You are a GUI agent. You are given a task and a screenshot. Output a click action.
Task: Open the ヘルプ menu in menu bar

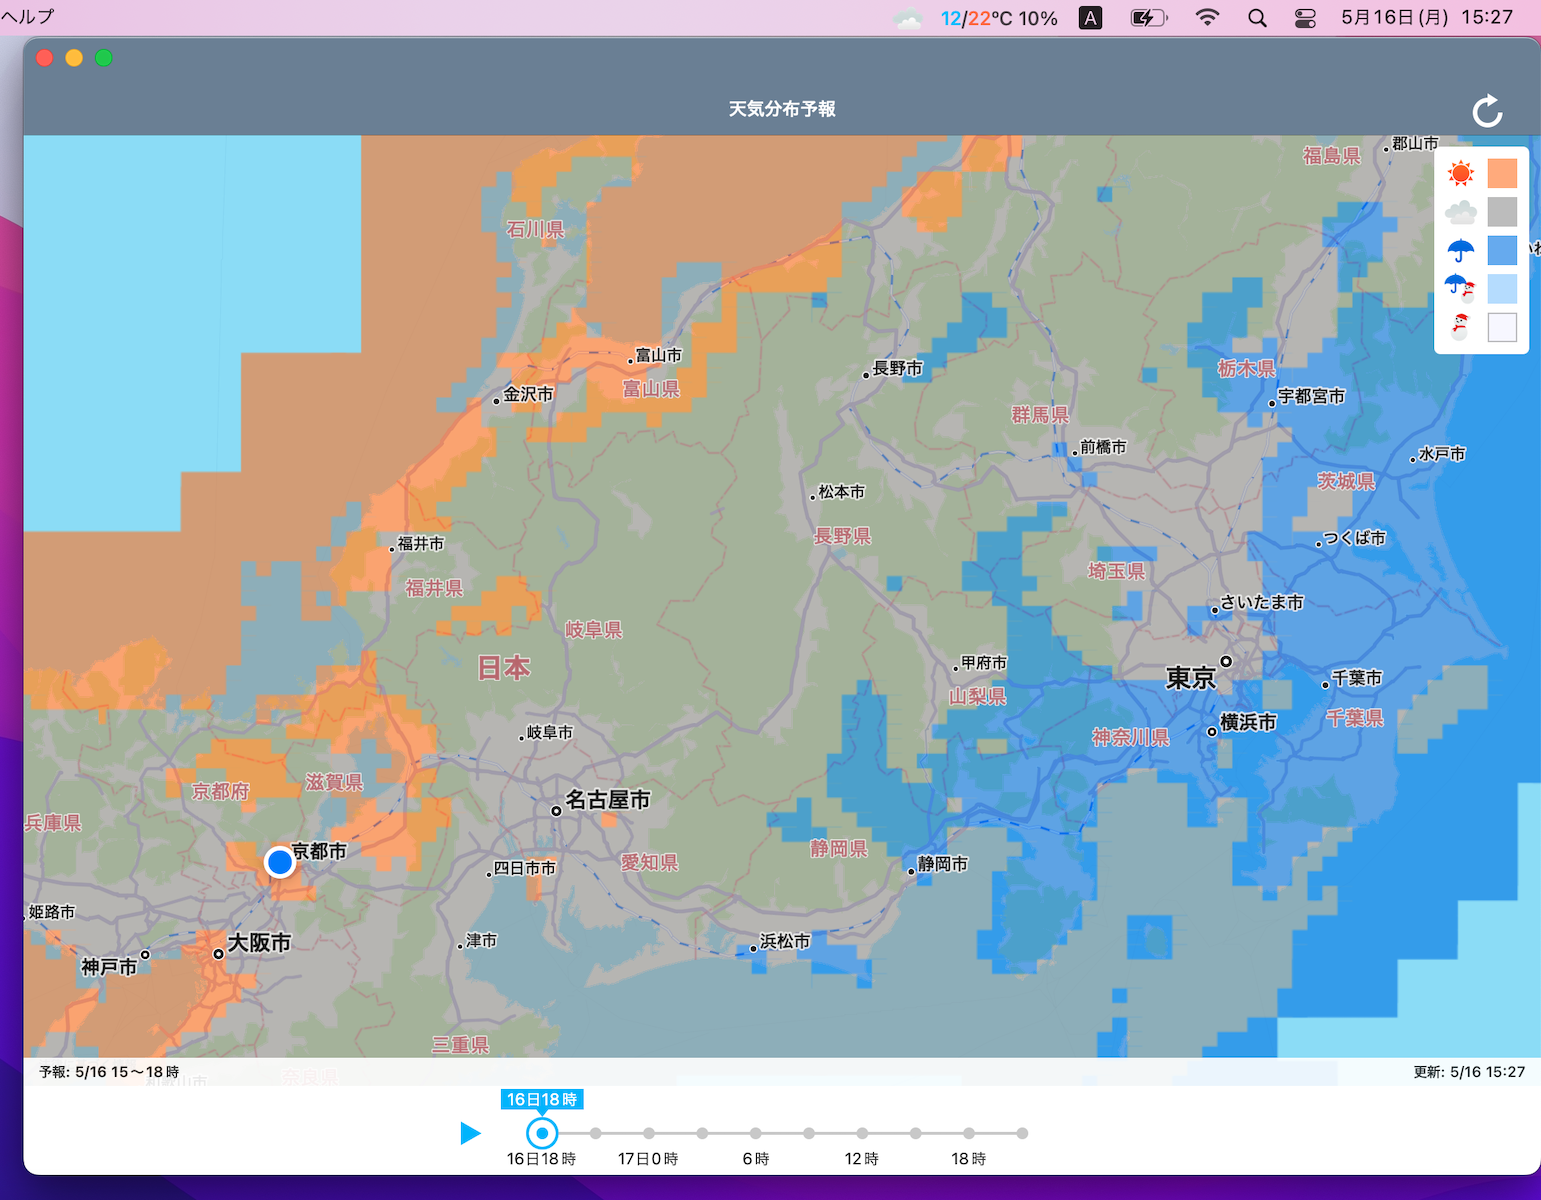click(x=28, y=17)
